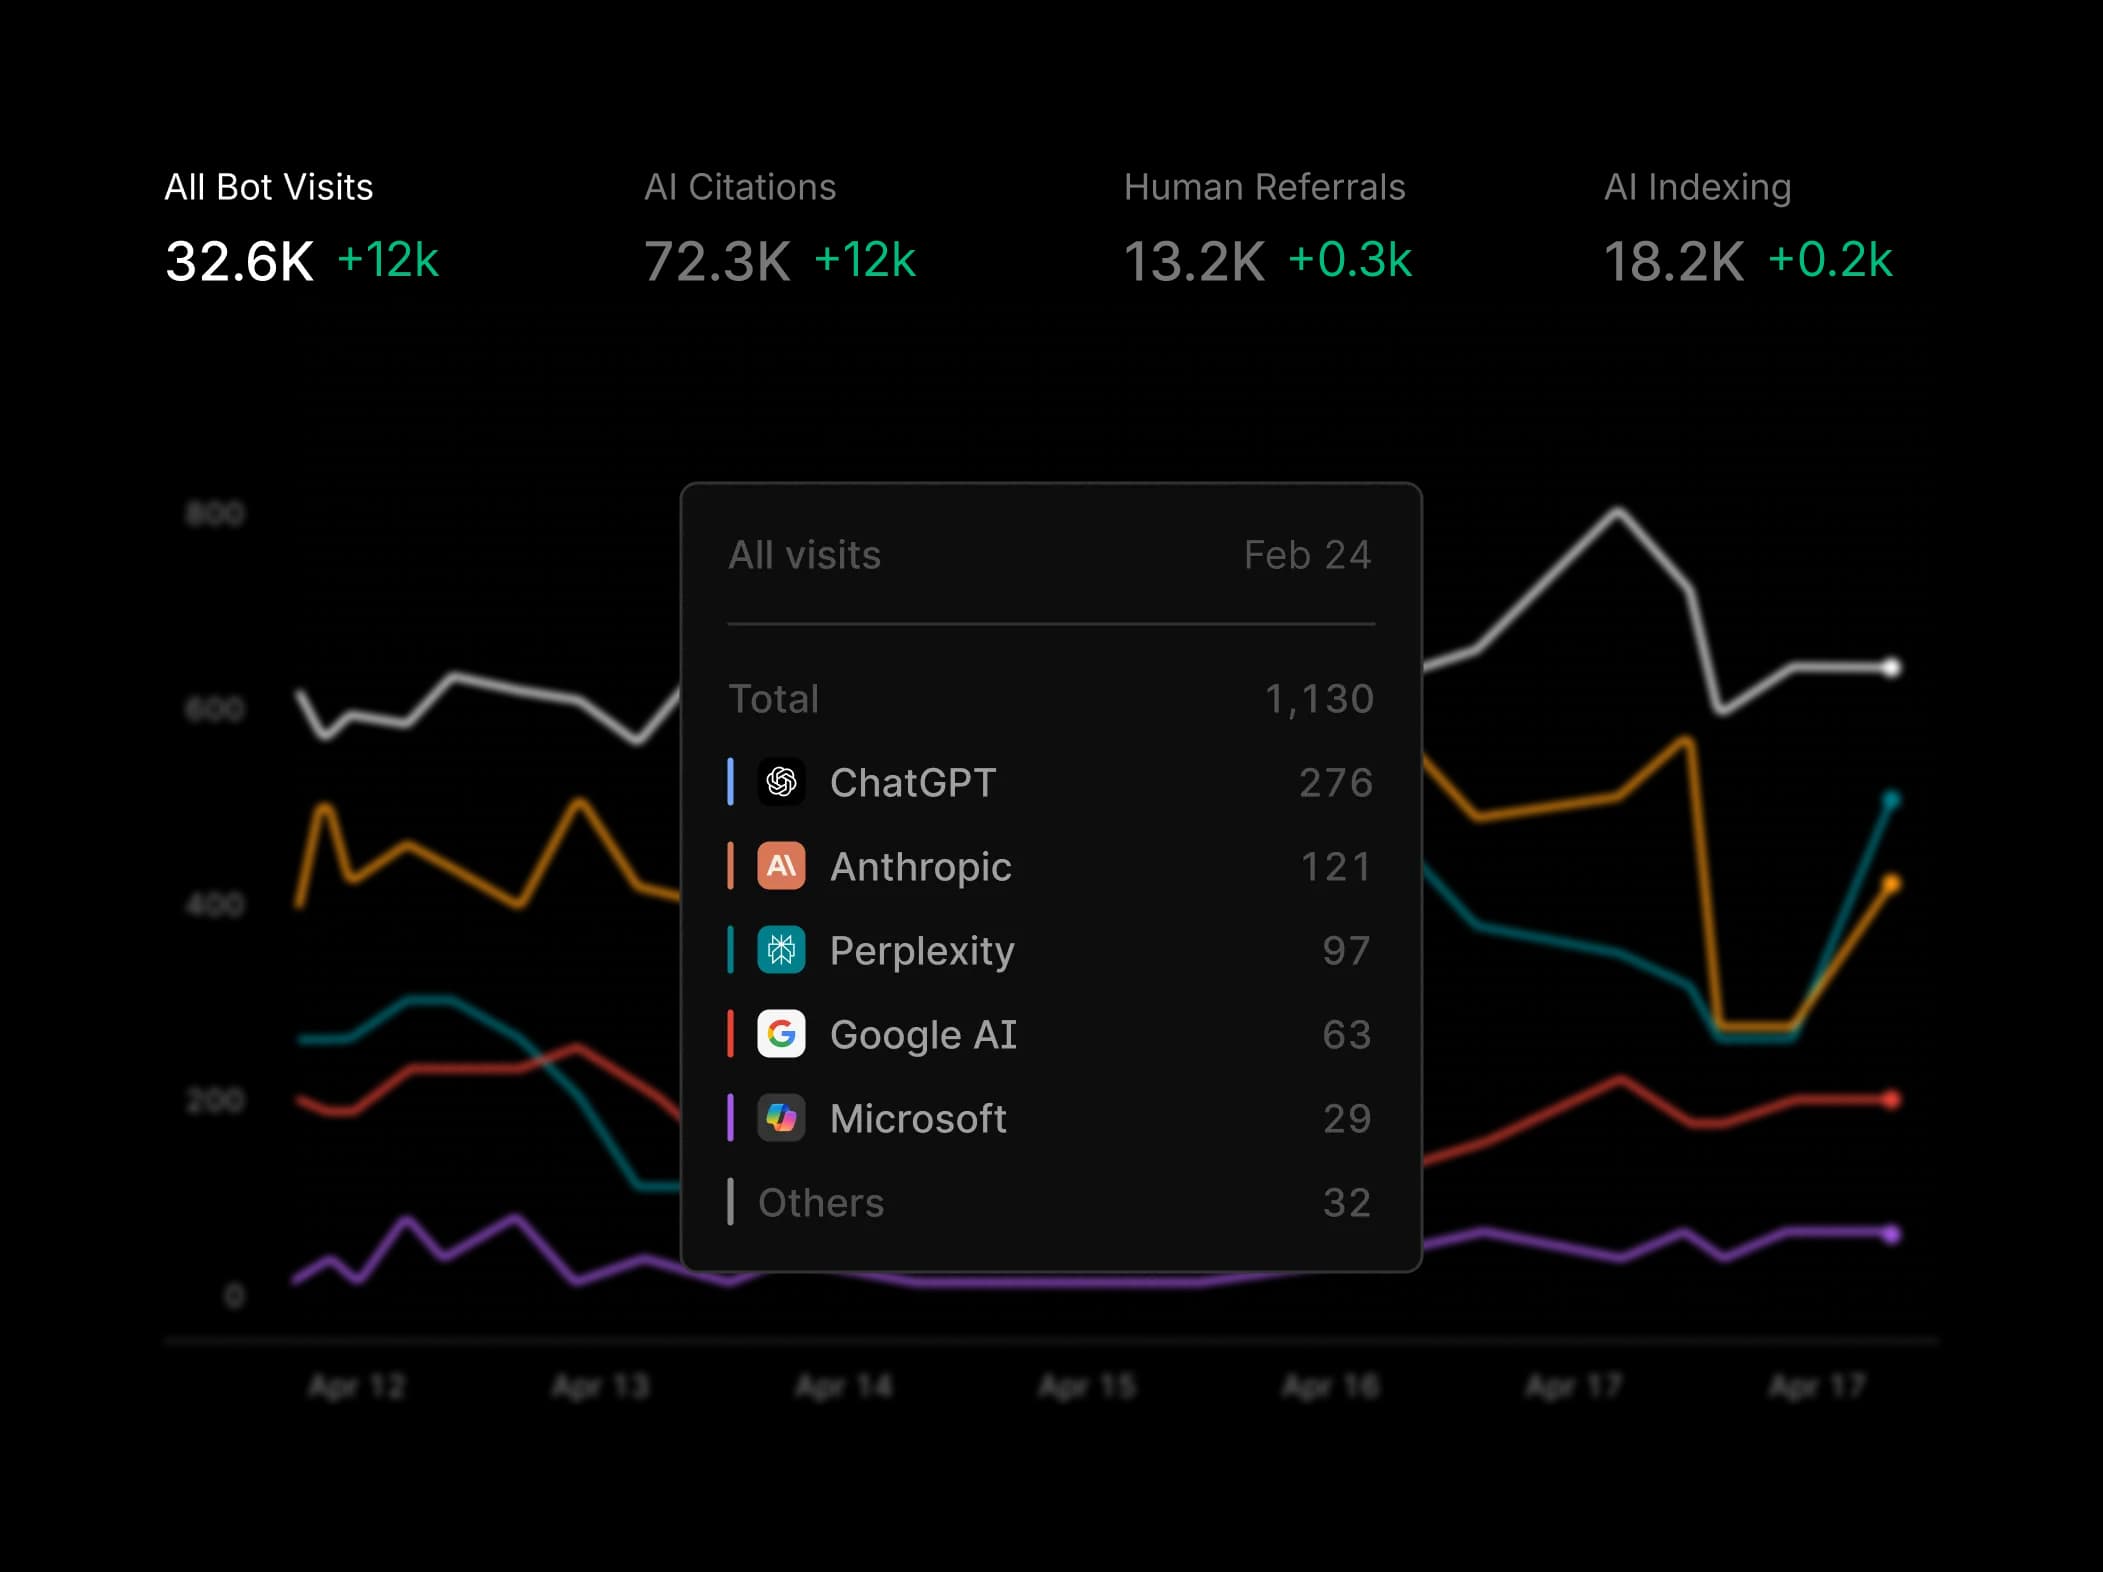Open the Feb 24 date selector
Screen dimensions: 2103x1572
(1308, 554)
